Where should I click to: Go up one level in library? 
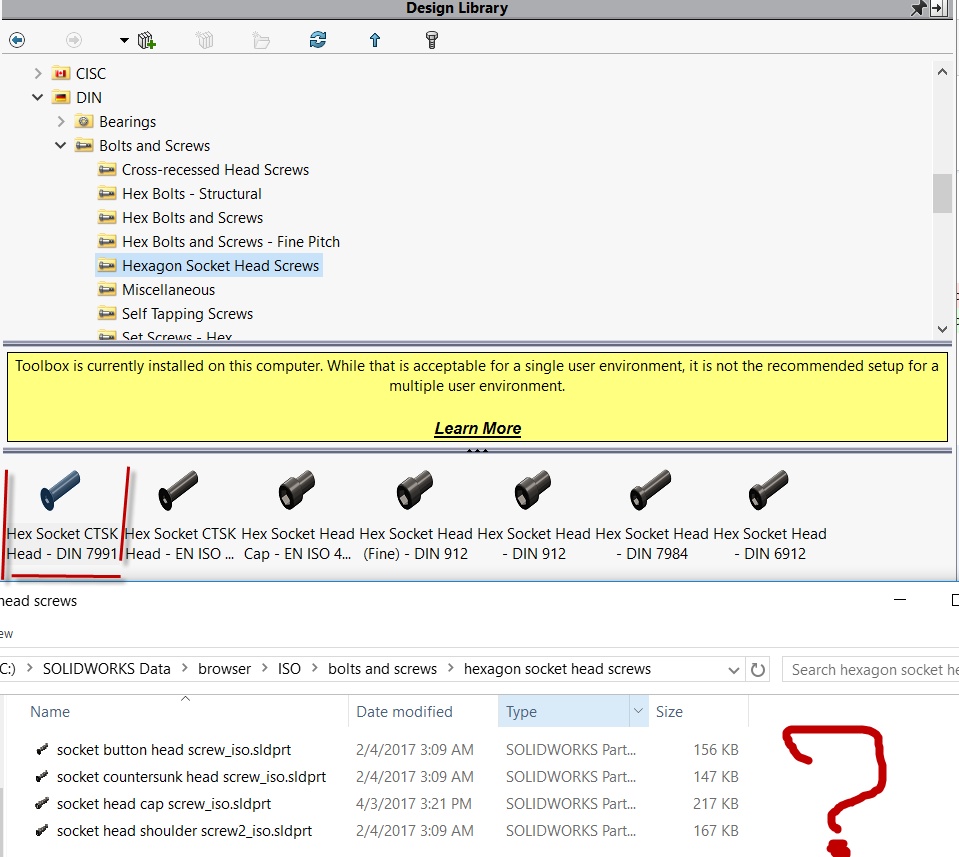click(375, 40)
